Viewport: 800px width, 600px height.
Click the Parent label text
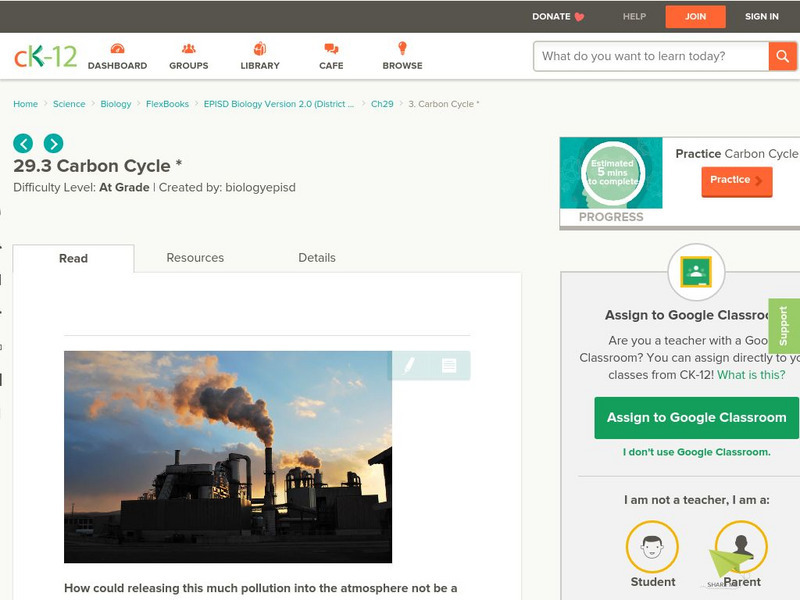click(742, 582)
